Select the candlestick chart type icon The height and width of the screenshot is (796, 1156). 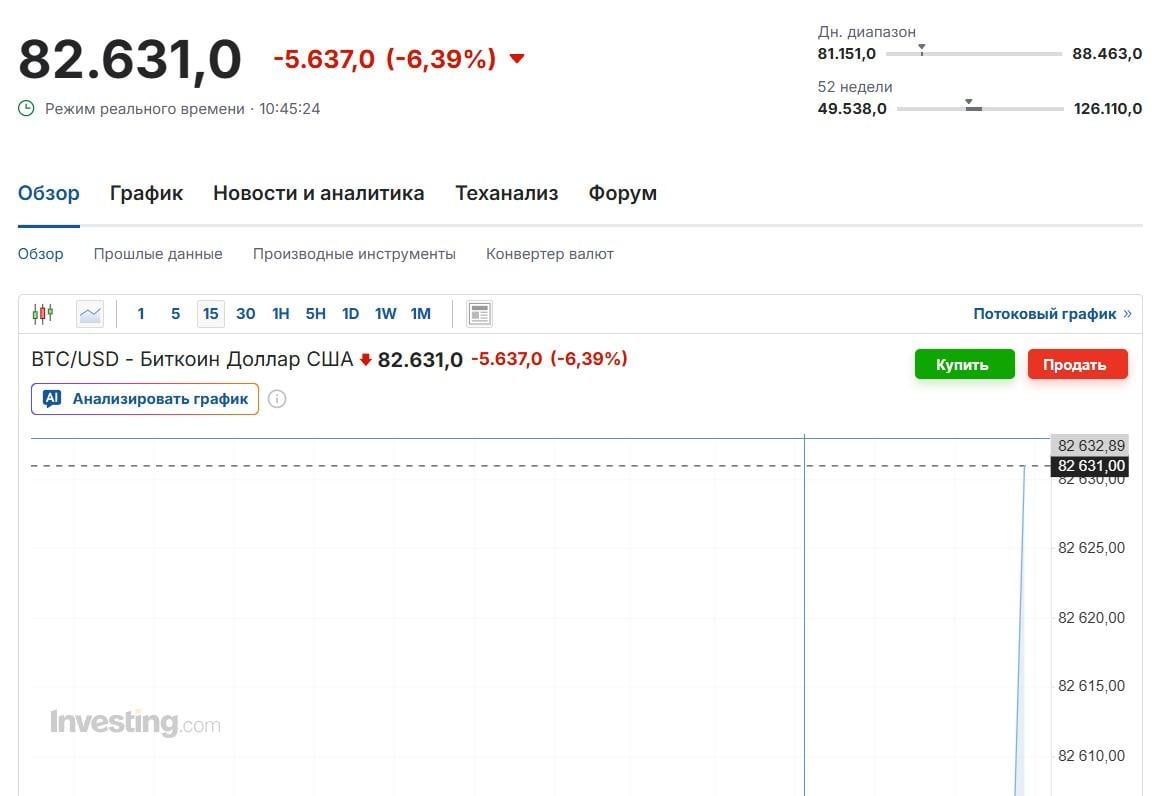click(x=42, y=314)
